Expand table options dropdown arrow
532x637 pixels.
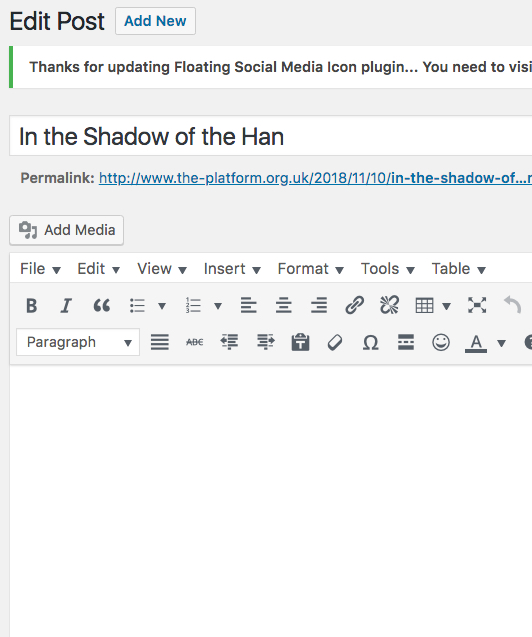point(446,306)
